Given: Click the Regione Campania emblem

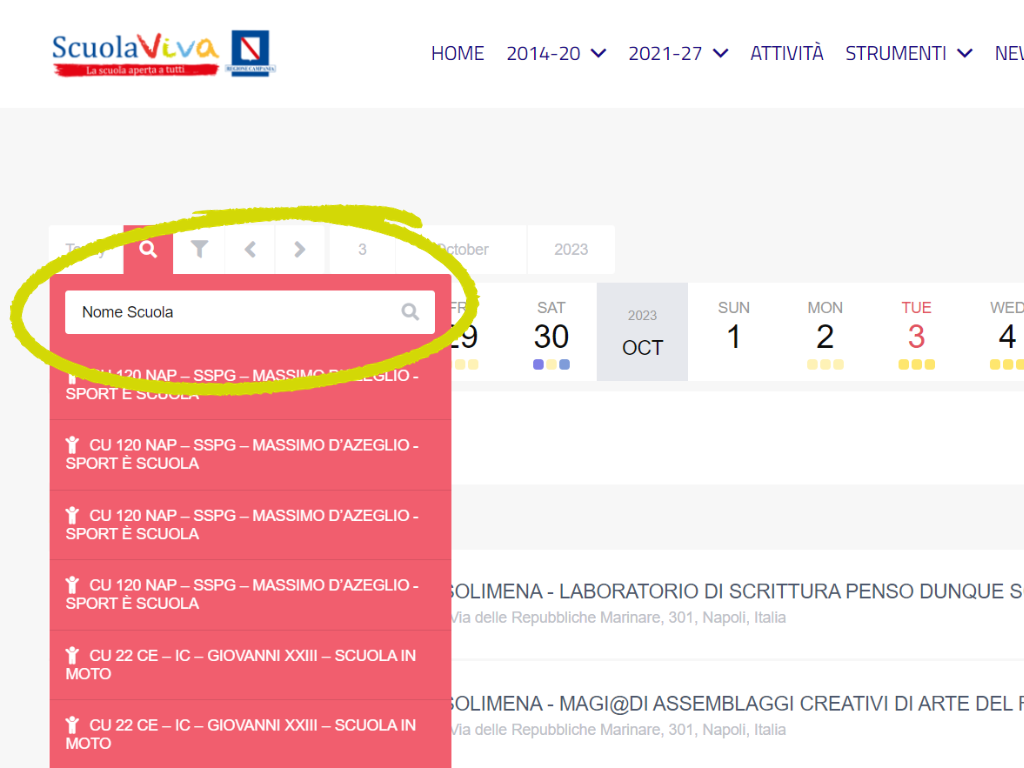Looking at the screenshot, I should click(x=250, y=53).
